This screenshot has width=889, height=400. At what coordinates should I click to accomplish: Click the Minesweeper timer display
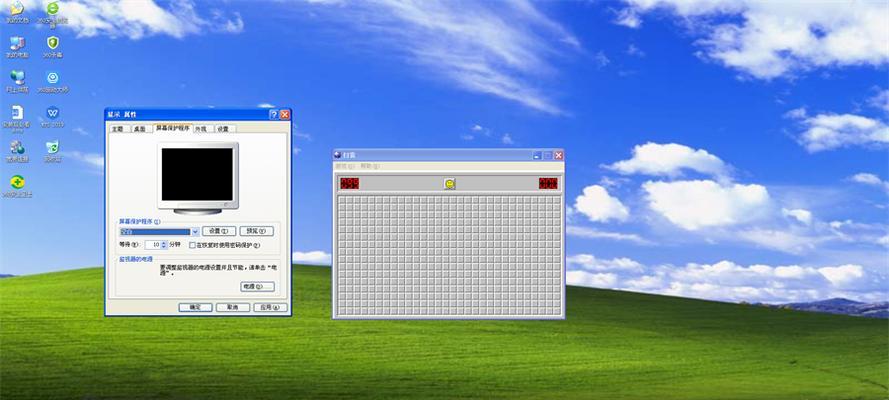click(x=548, y=184)
